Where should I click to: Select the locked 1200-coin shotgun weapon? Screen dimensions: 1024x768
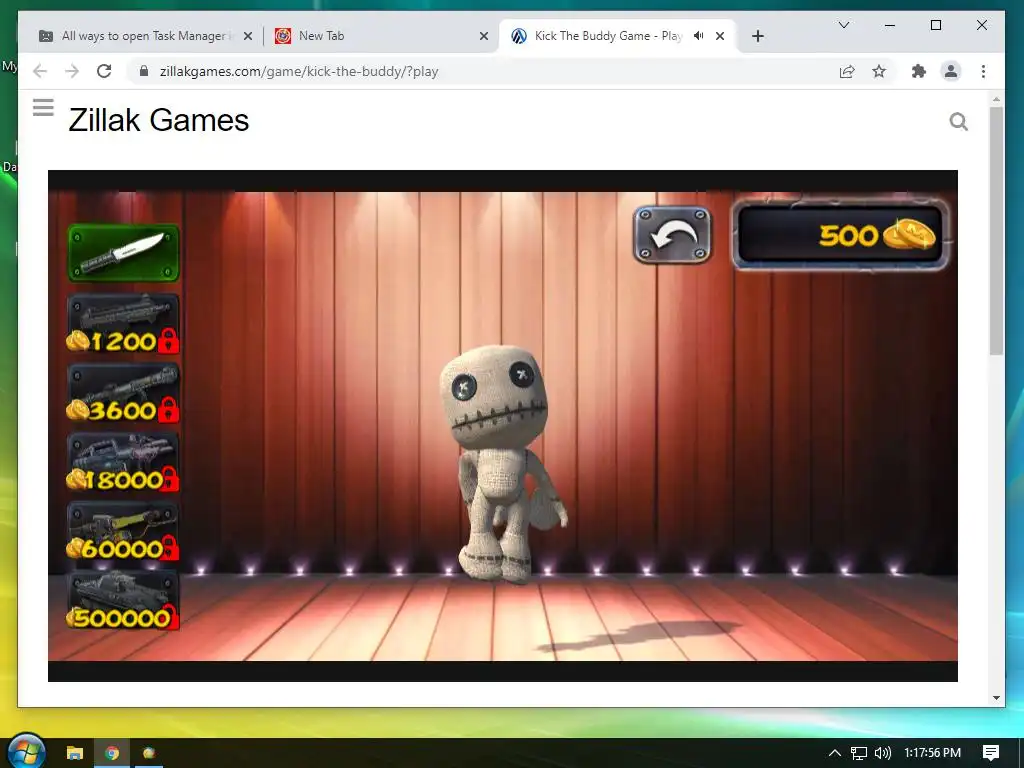coord(123,324)
